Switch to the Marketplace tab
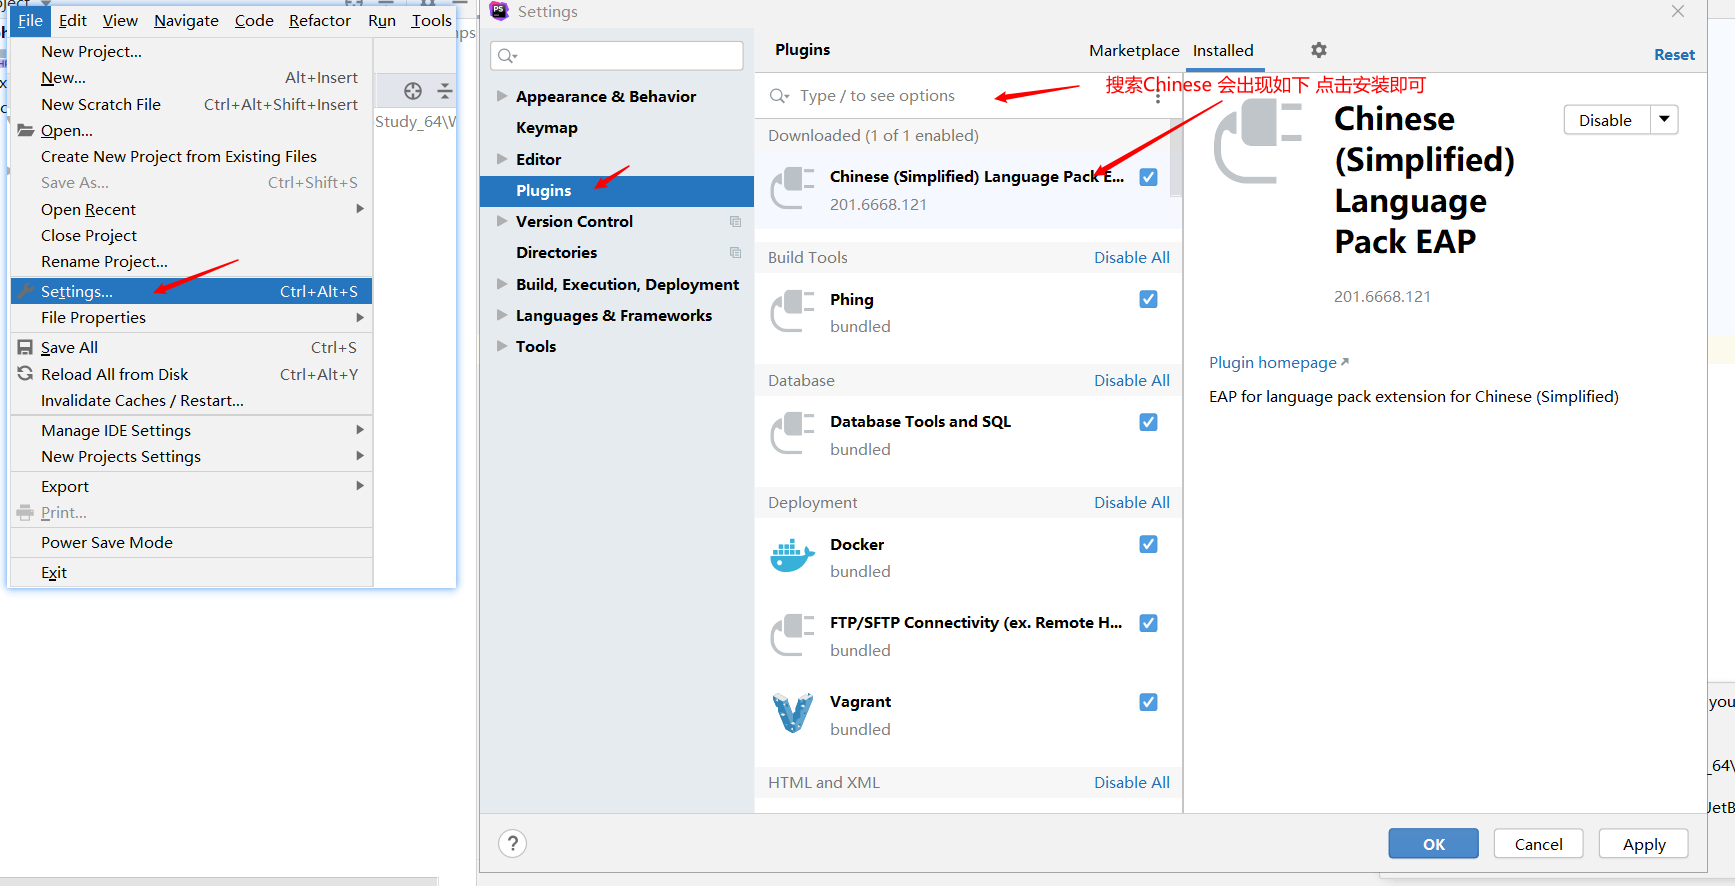Screen dimensions: 1735x886 1134,50
